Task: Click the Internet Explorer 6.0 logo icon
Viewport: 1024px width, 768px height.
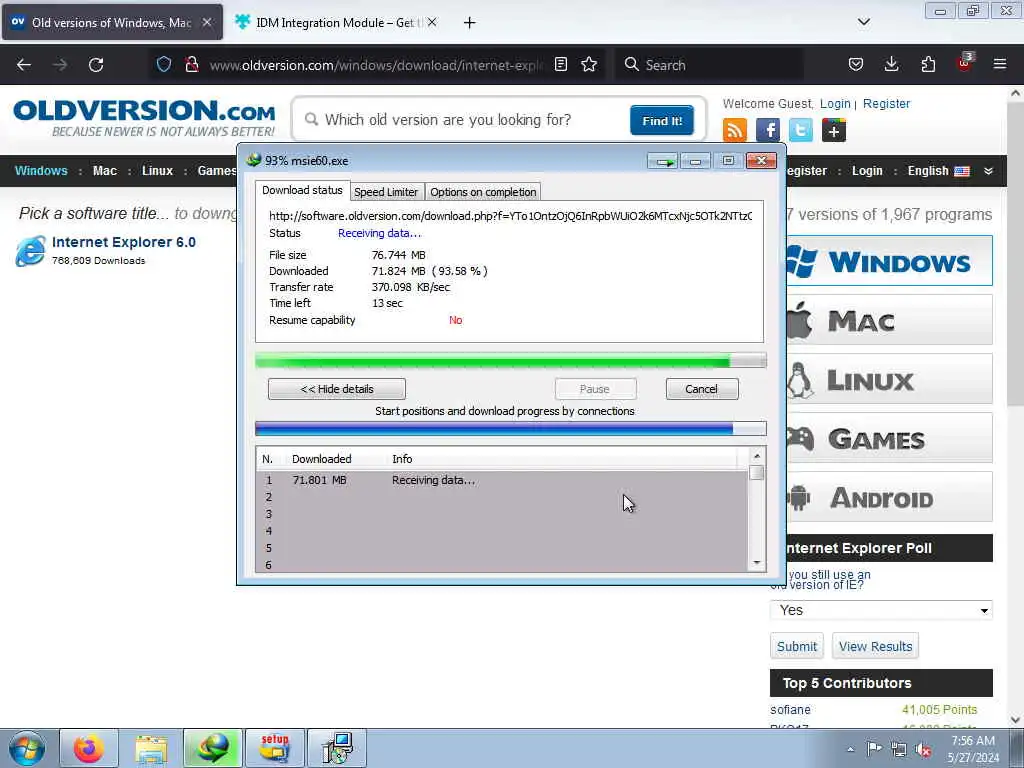Action: [x=31, y=251]
